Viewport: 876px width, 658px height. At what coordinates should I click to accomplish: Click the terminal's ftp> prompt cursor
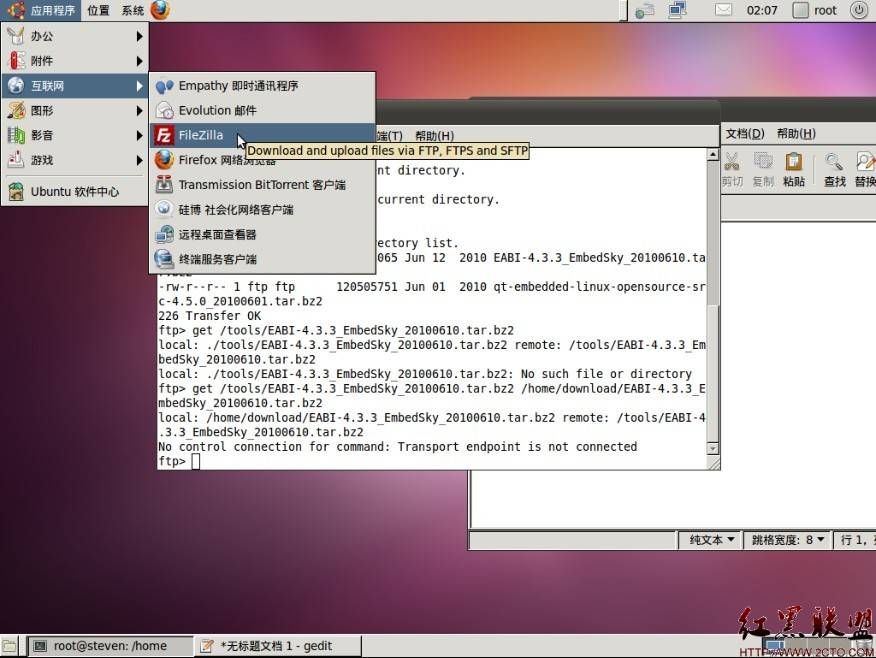(x=196, y=461)
